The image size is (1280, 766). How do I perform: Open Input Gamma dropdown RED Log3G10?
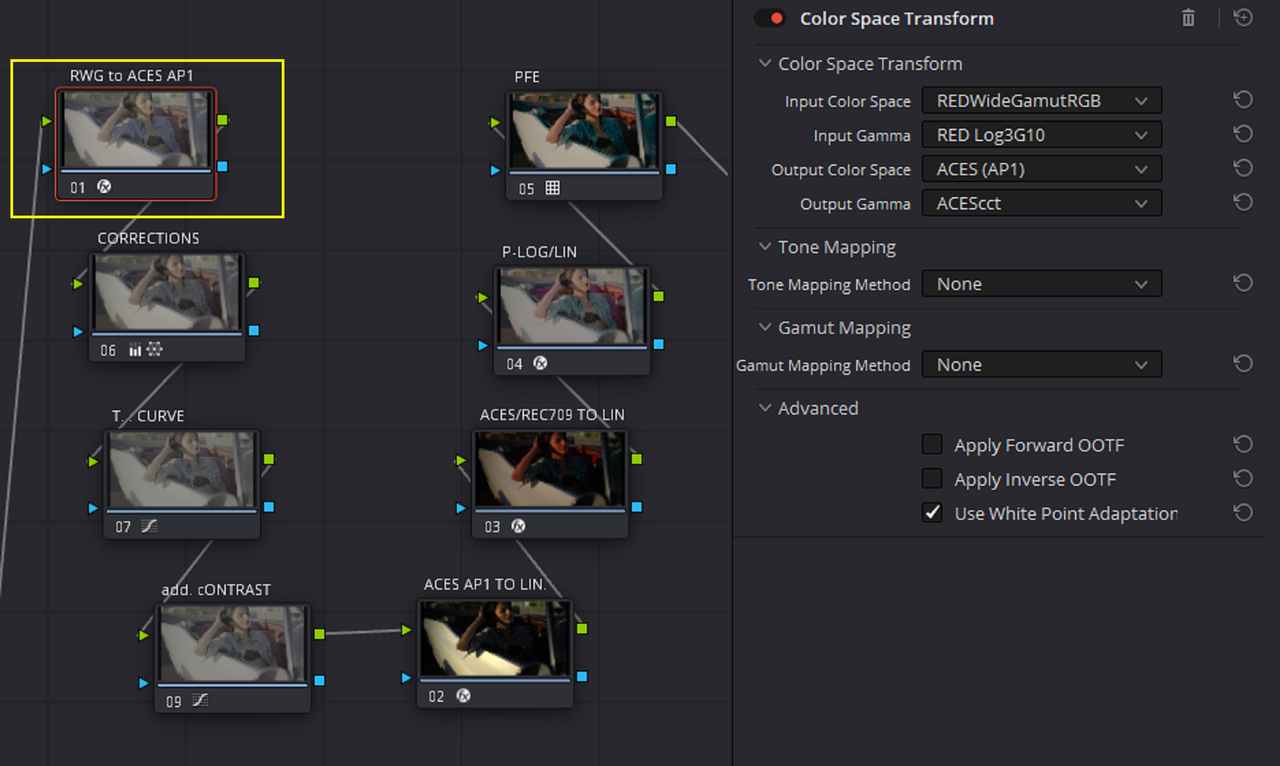[x=1042, y=134]
